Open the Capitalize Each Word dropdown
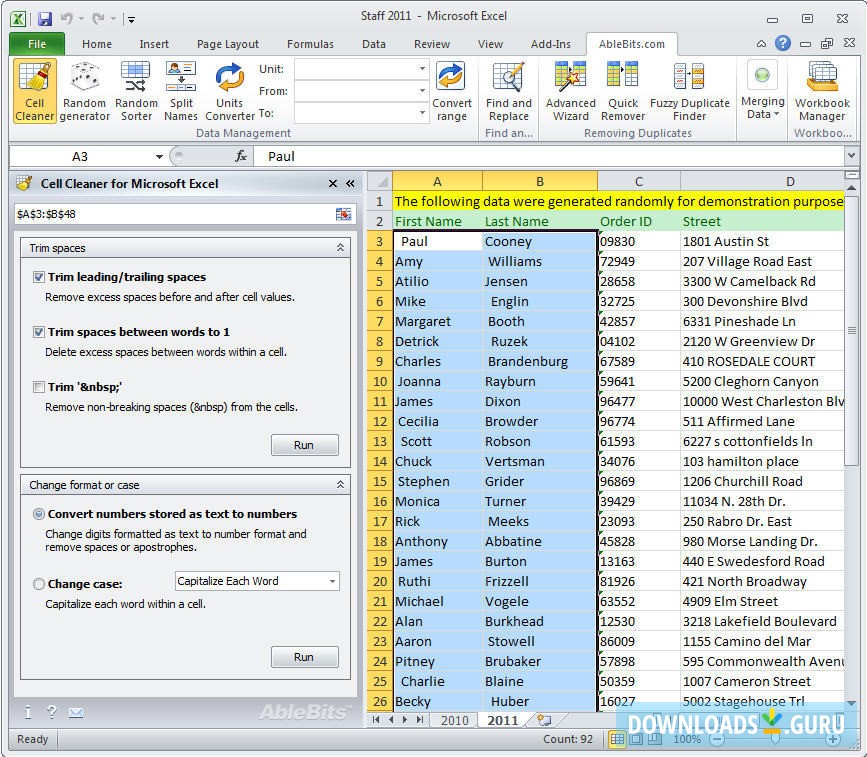Screen dimensions: 867x757 (x=333, y=581)
